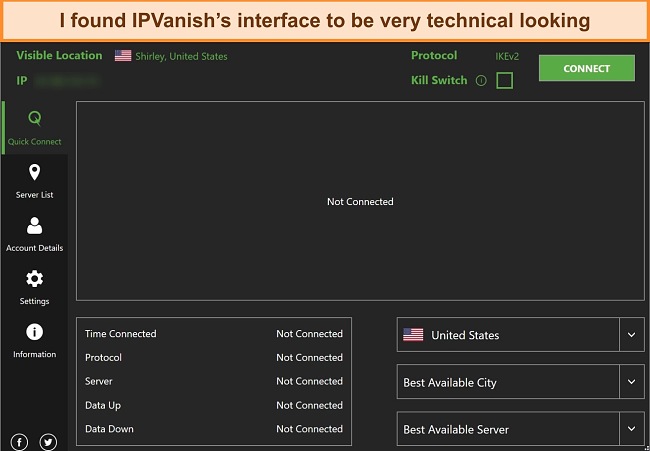Expand the Best Available City arrow
The image size is (650, 451).
631,382
